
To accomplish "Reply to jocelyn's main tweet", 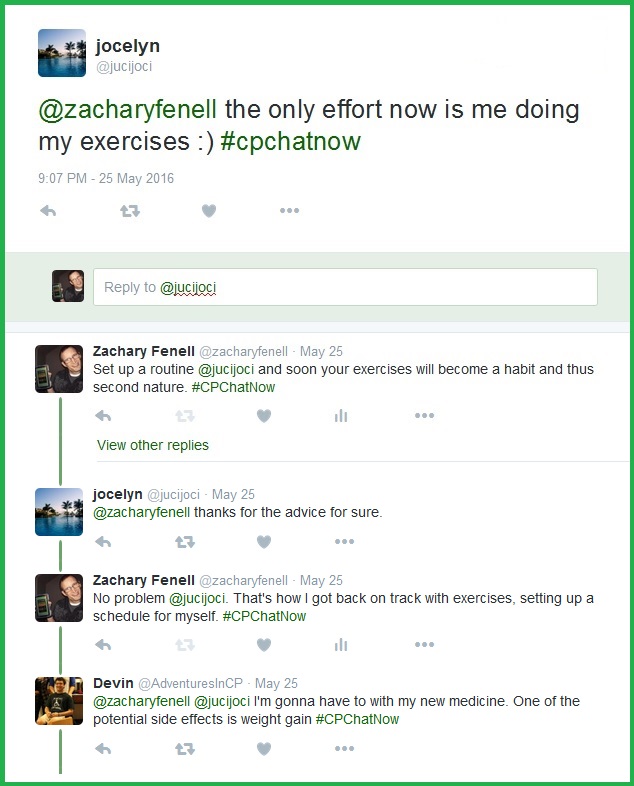I will coord(48,211).
